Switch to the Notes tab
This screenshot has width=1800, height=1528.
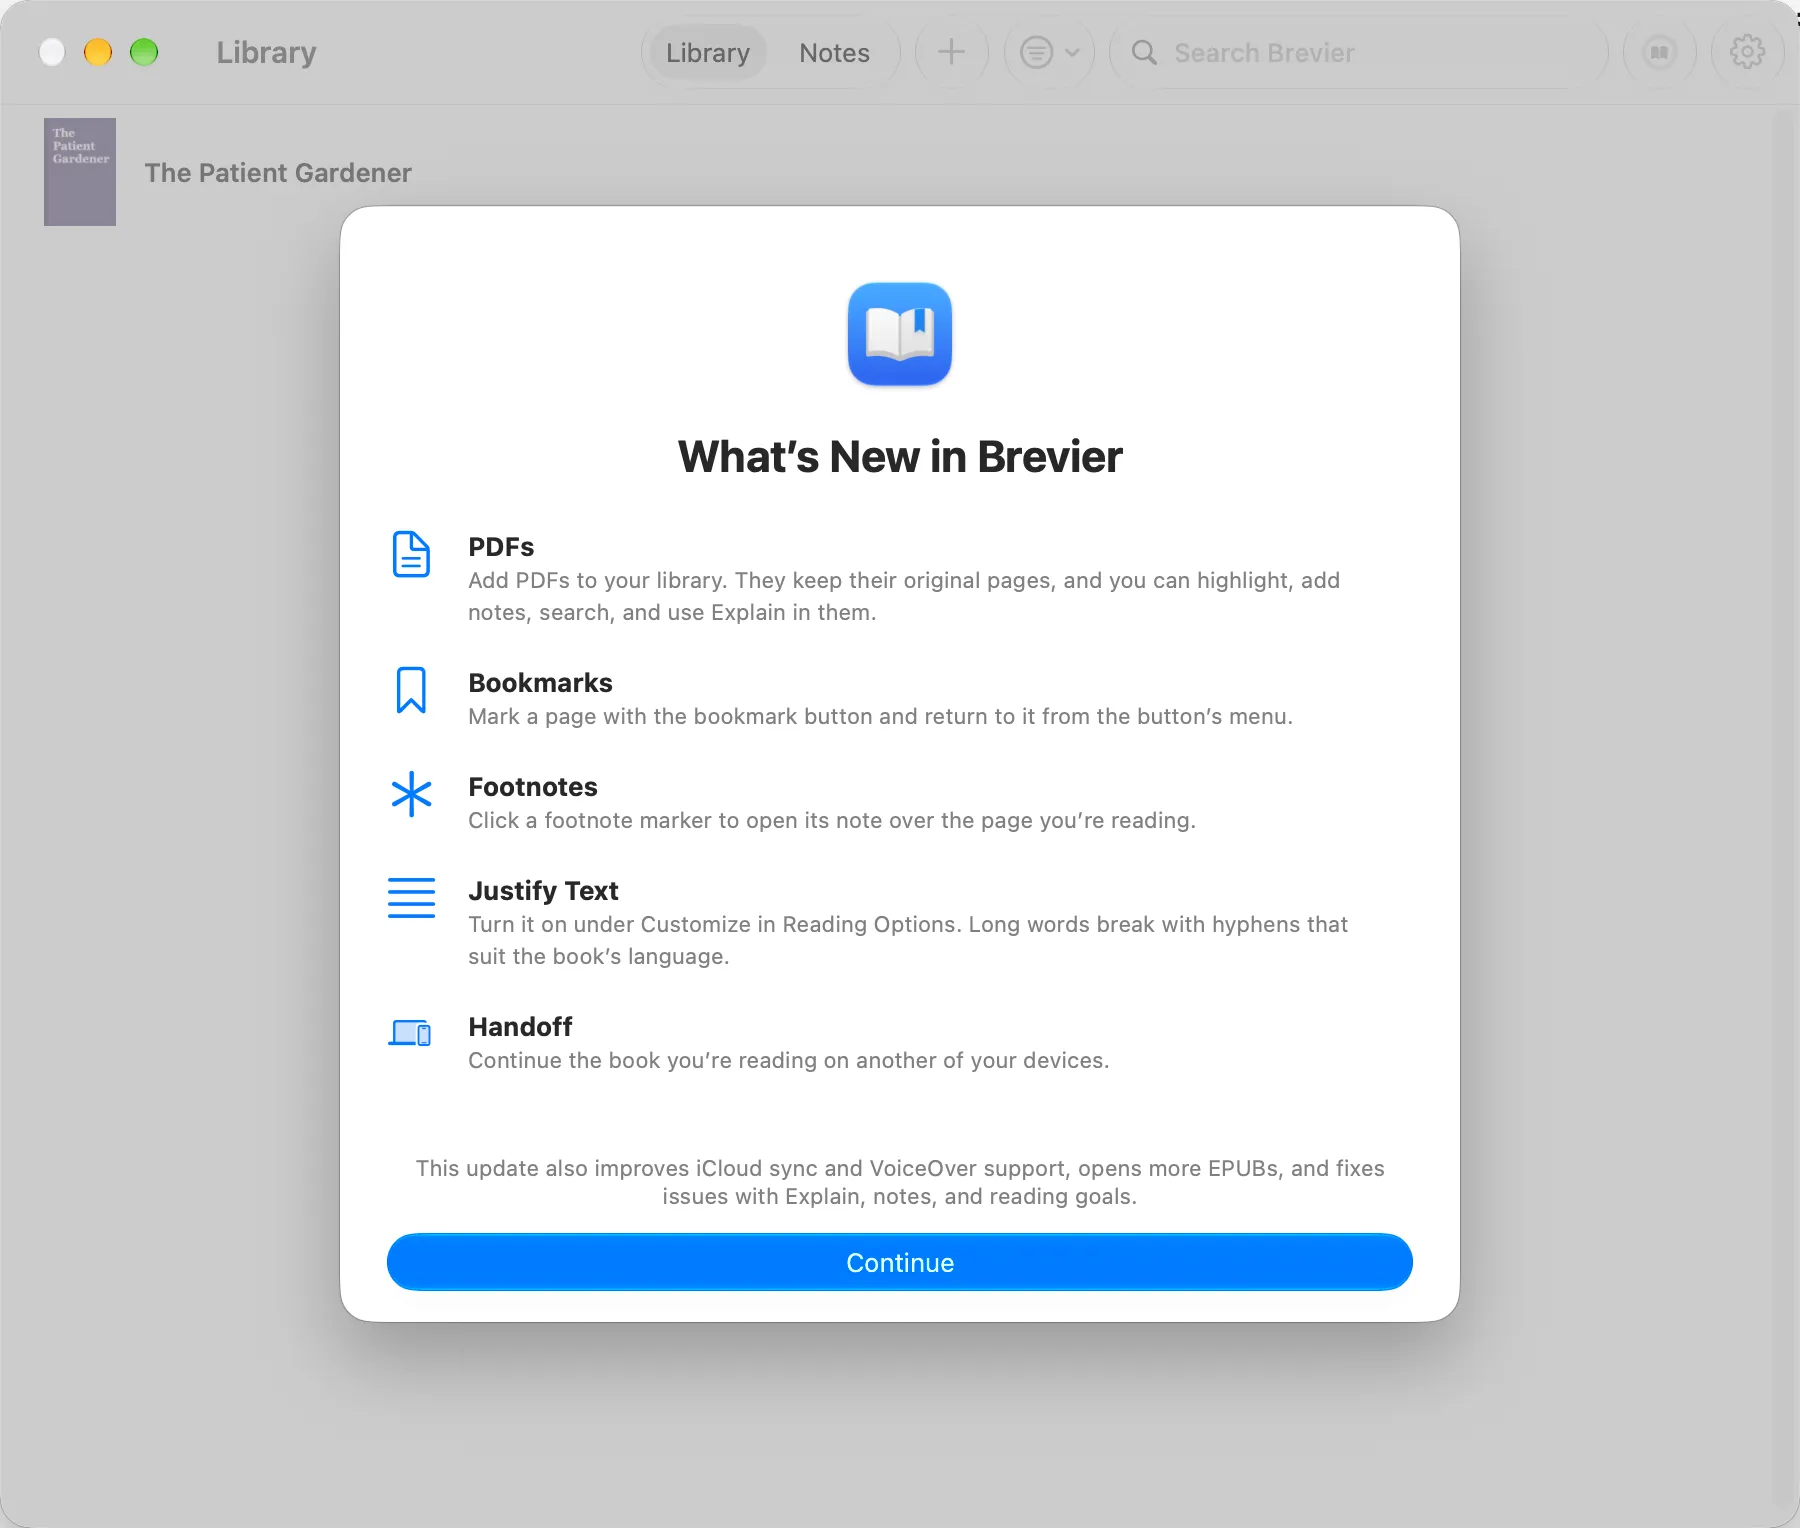tap(834, 53)
